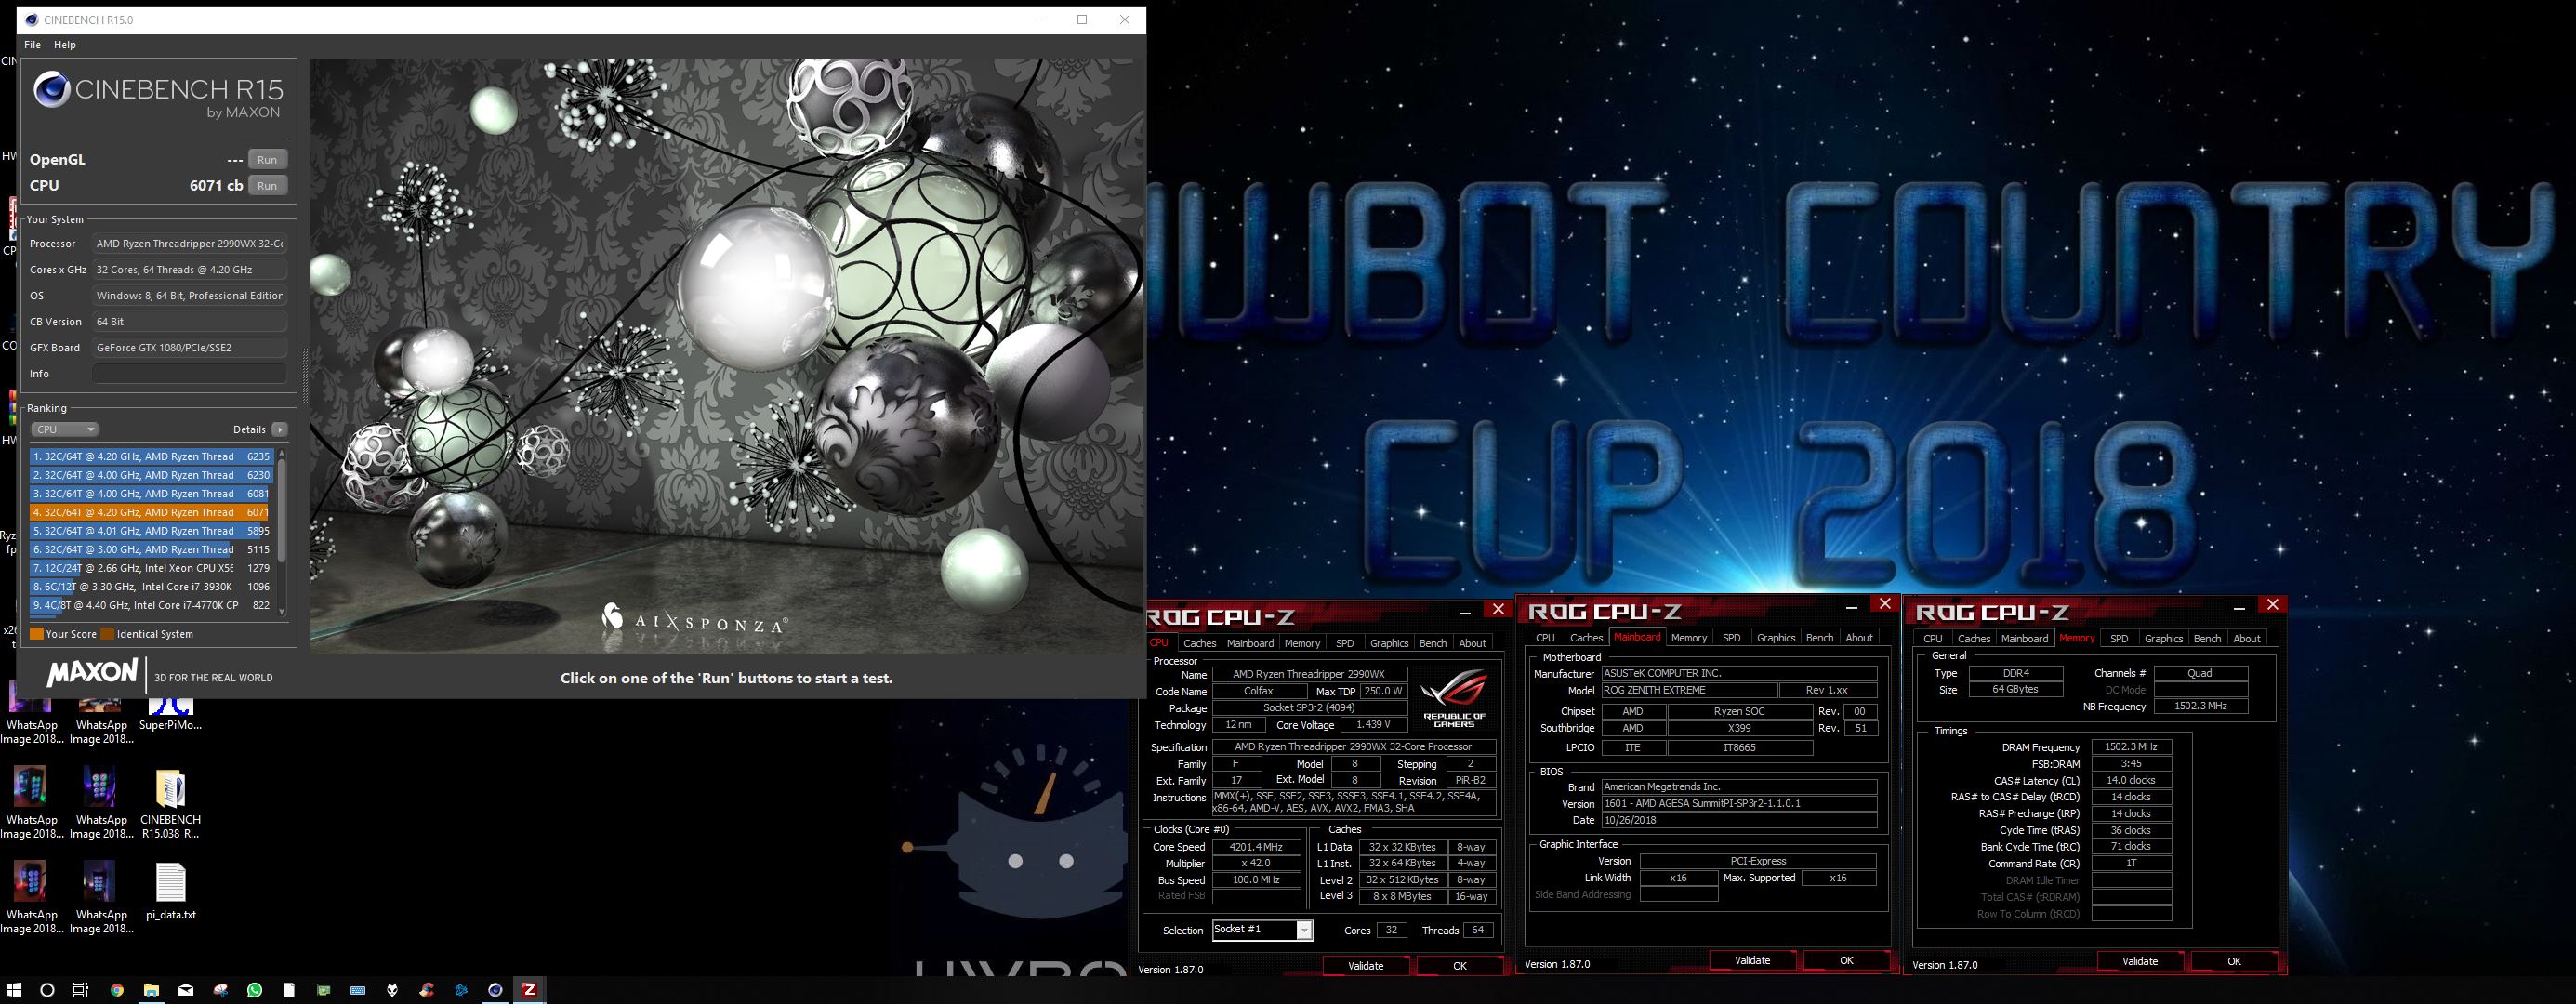The height and width of the screenshot is (1004, 2576).
Task: Click OK in the left CPU-Z window
Action: [x=1460, y=966]
